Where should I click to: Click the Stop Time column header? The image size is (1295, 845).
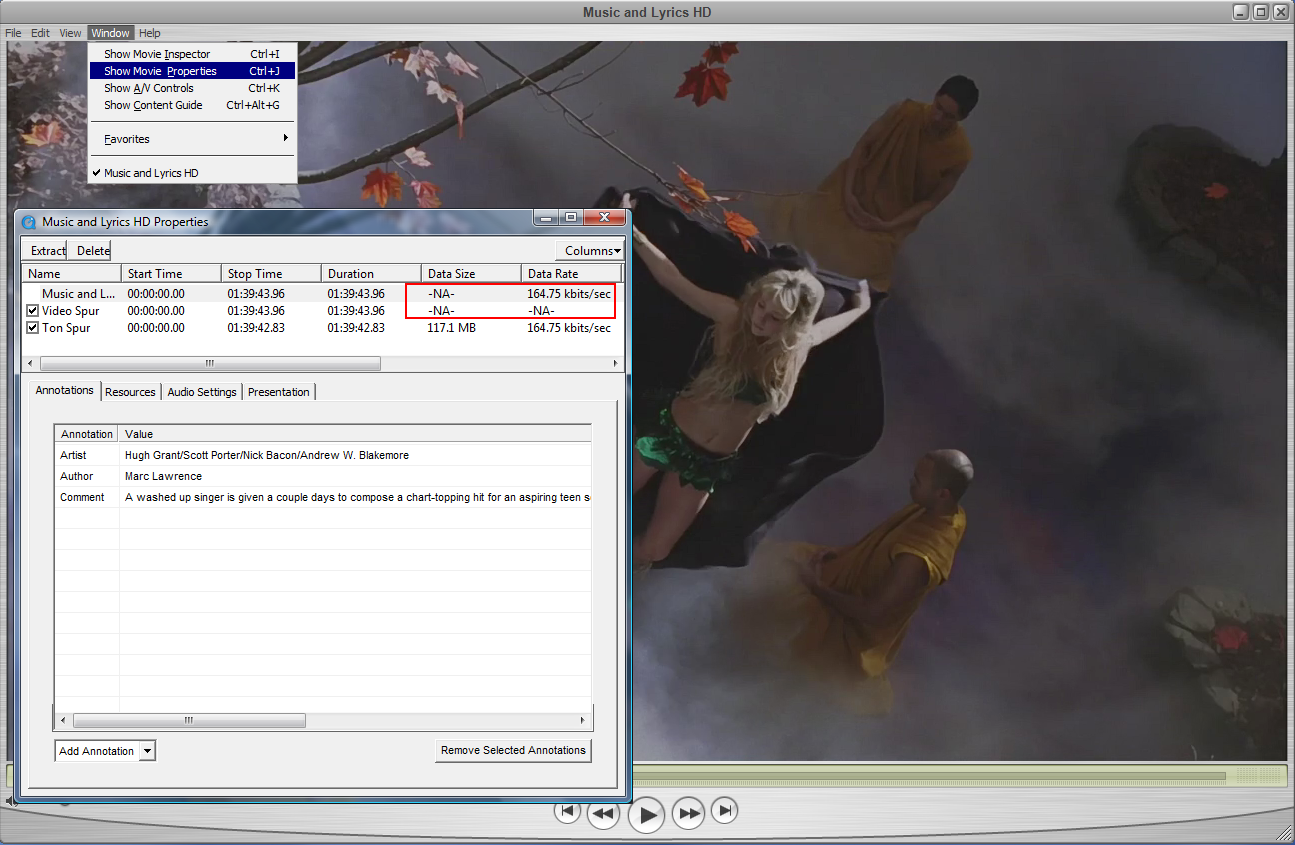tap(271, 274)
